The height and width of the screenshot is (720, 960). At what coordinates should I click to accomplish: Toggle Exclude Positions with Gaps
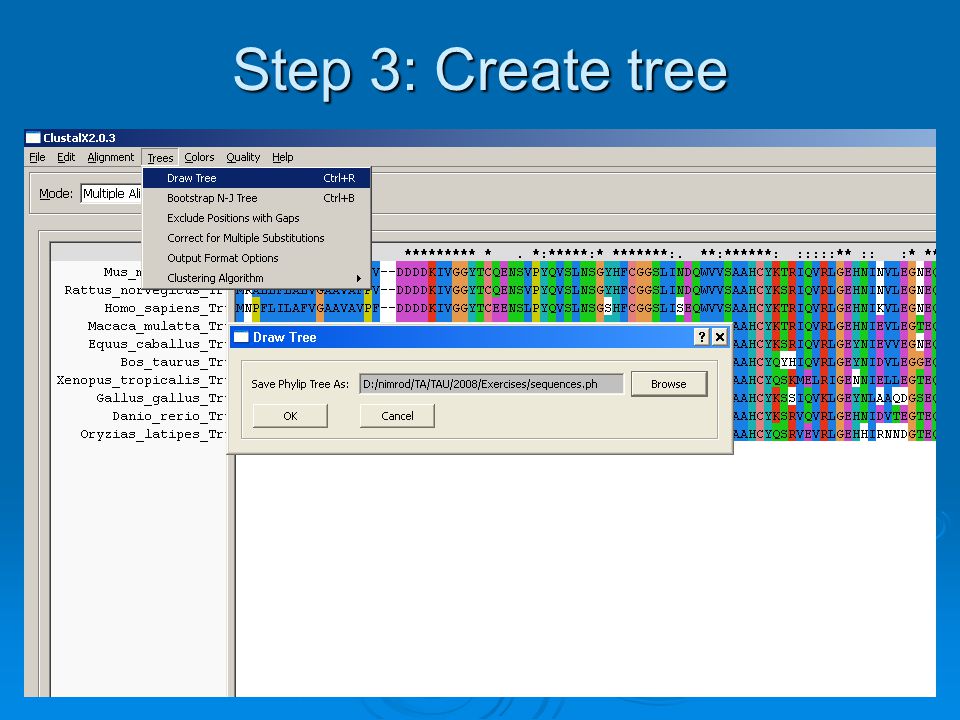tap(257, 218)
